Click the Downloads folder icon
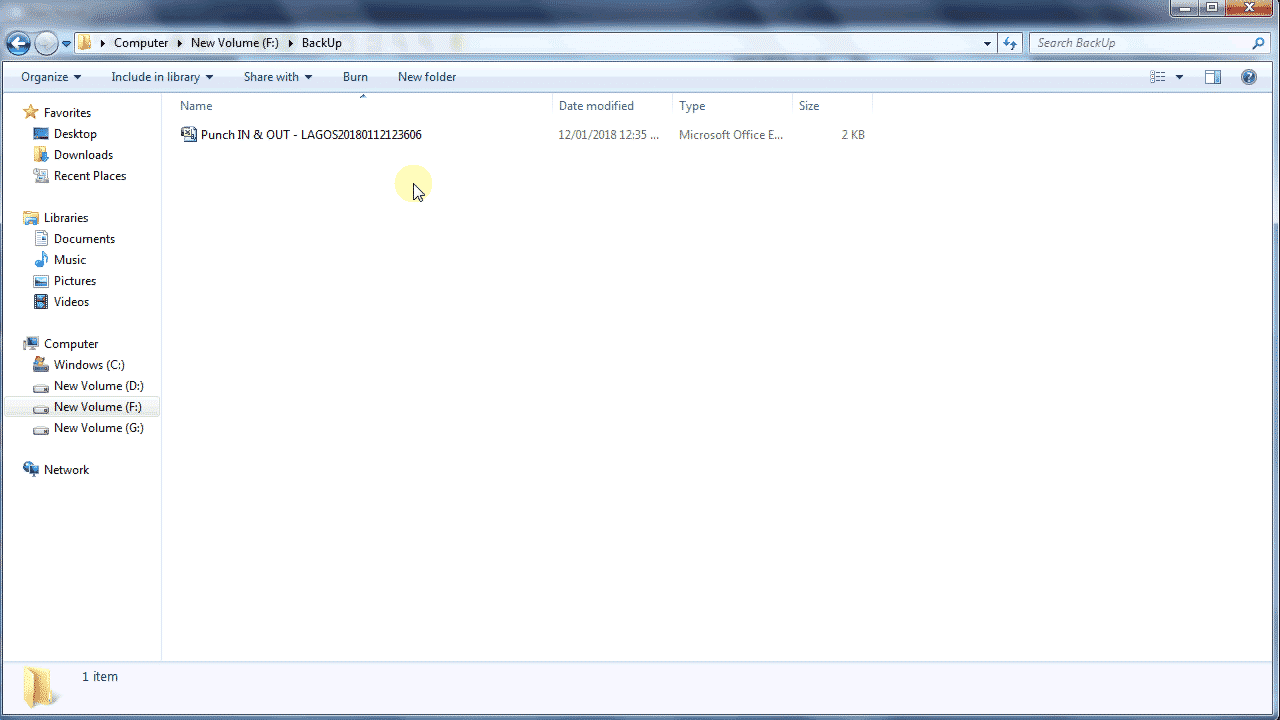 coord(41,155)
